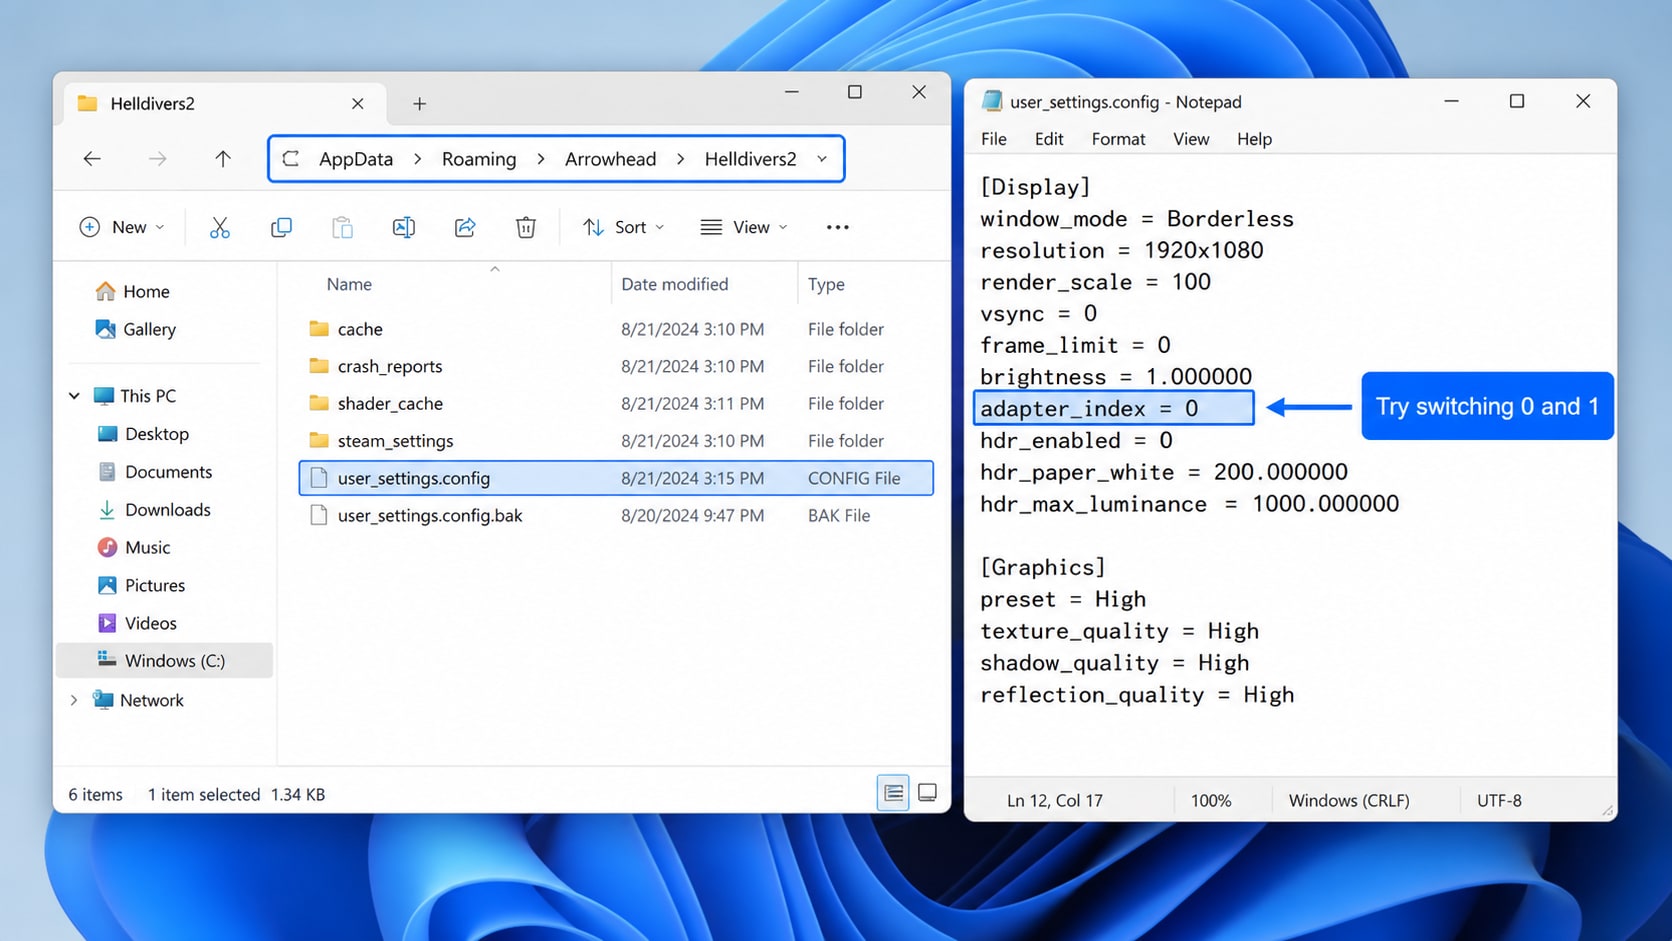Go forward with the right arrow button
The height and width of the screenshot is (941, 1672).
click(x=157, y=159)
